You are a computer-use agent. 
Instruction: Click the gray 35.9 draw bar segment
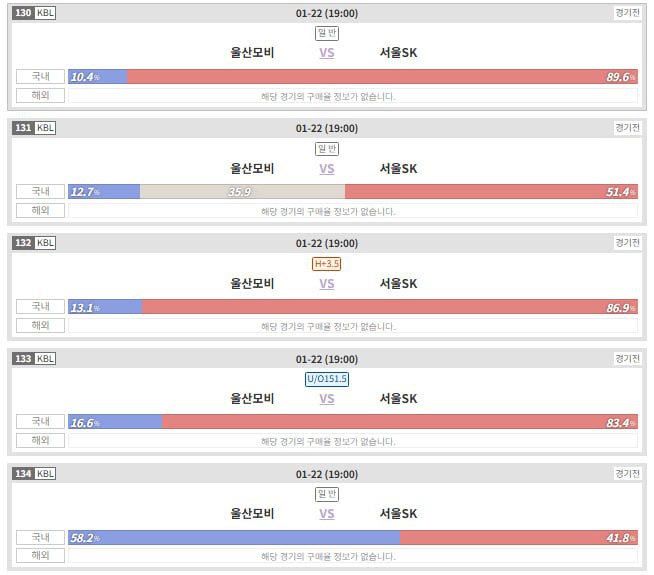[x=242, y=192]
